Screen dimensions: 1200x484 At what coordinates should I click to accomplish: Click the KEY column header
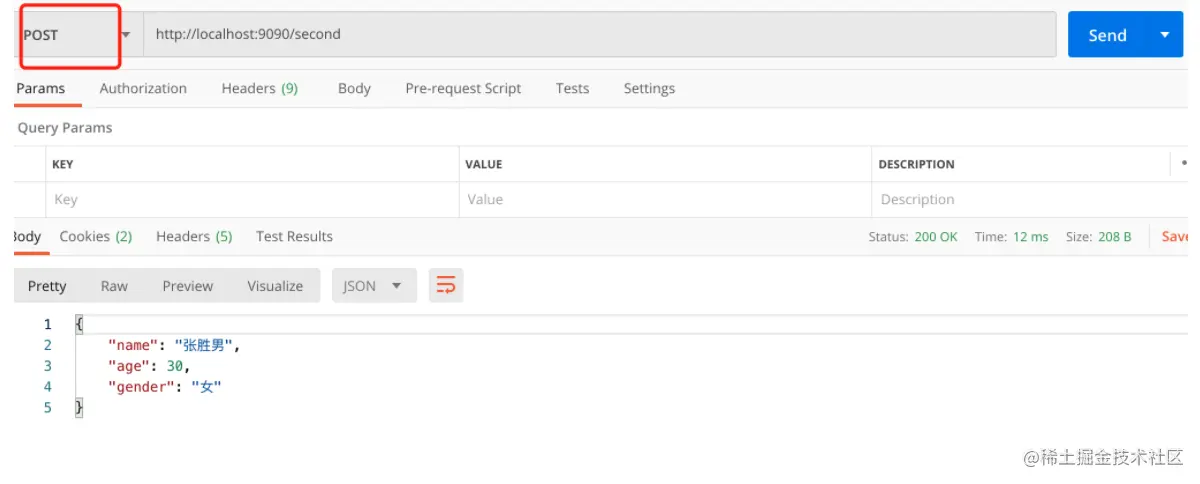click(63, 164)
